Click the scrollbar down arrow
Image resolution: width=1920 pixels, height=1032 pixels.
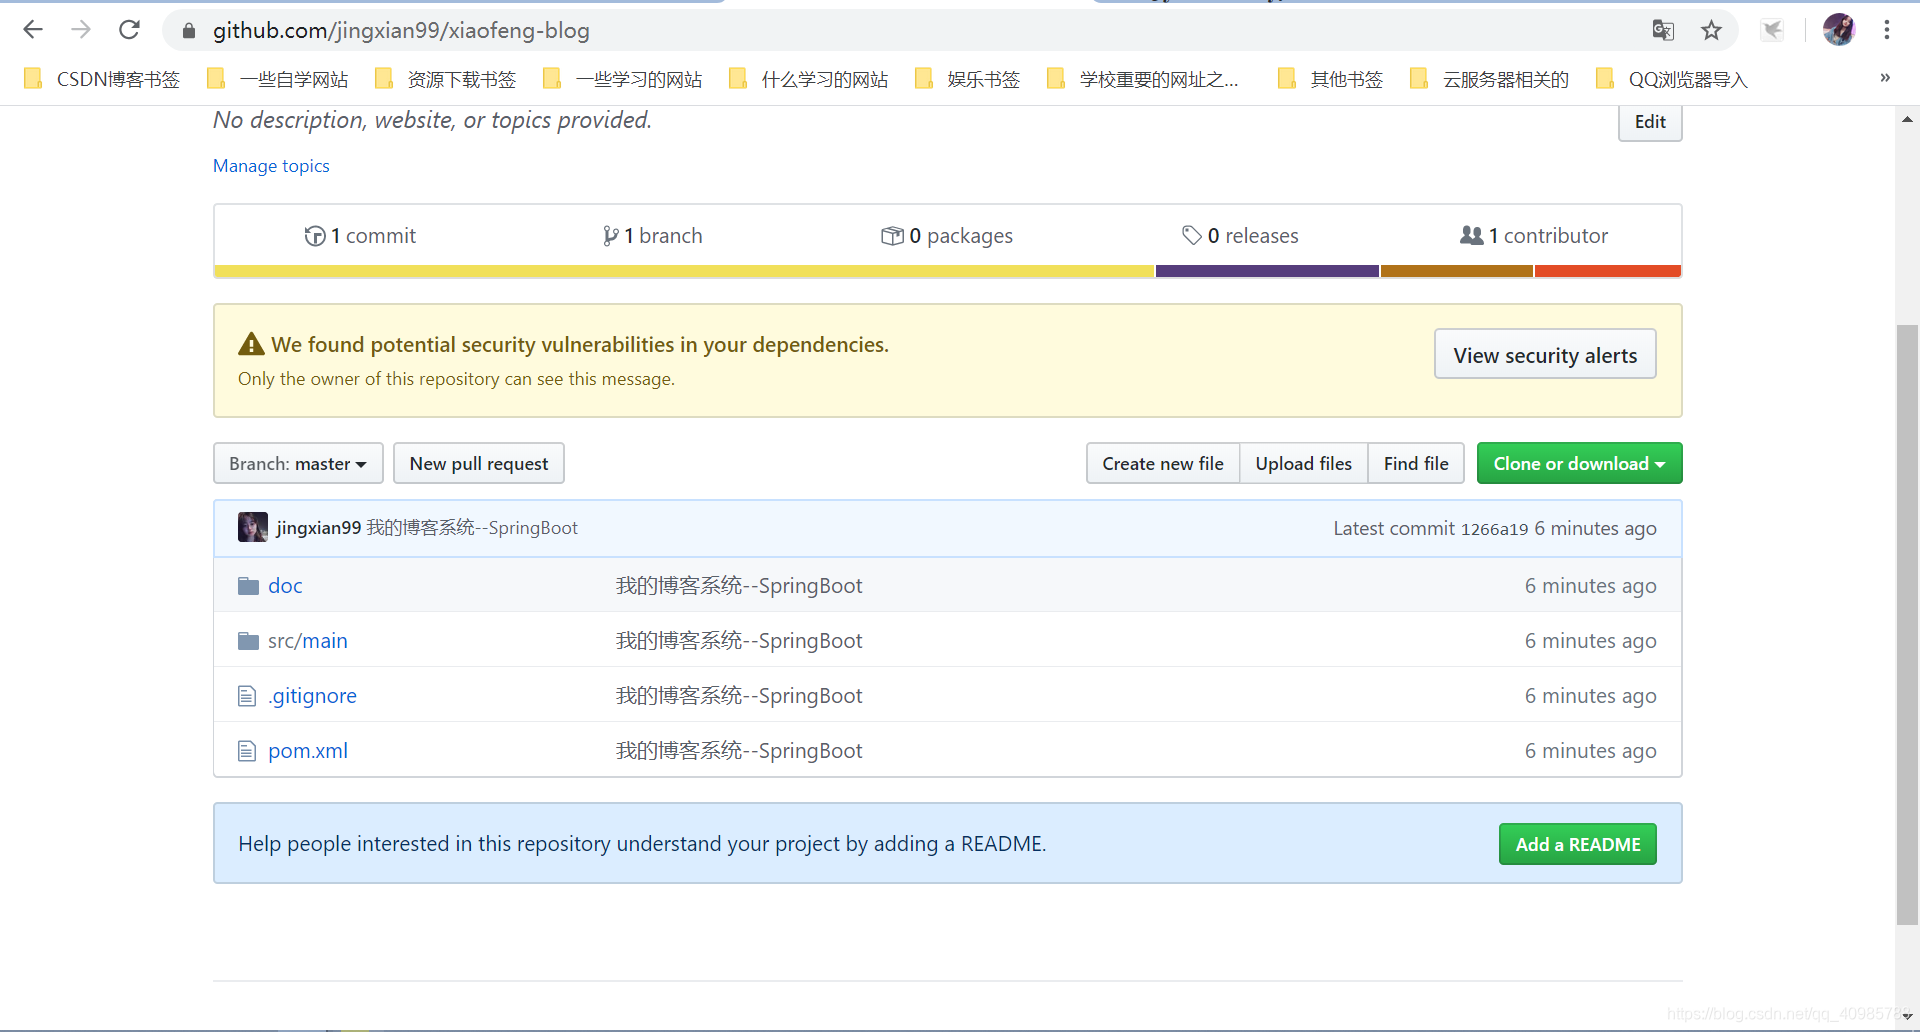point(1907,1017)
